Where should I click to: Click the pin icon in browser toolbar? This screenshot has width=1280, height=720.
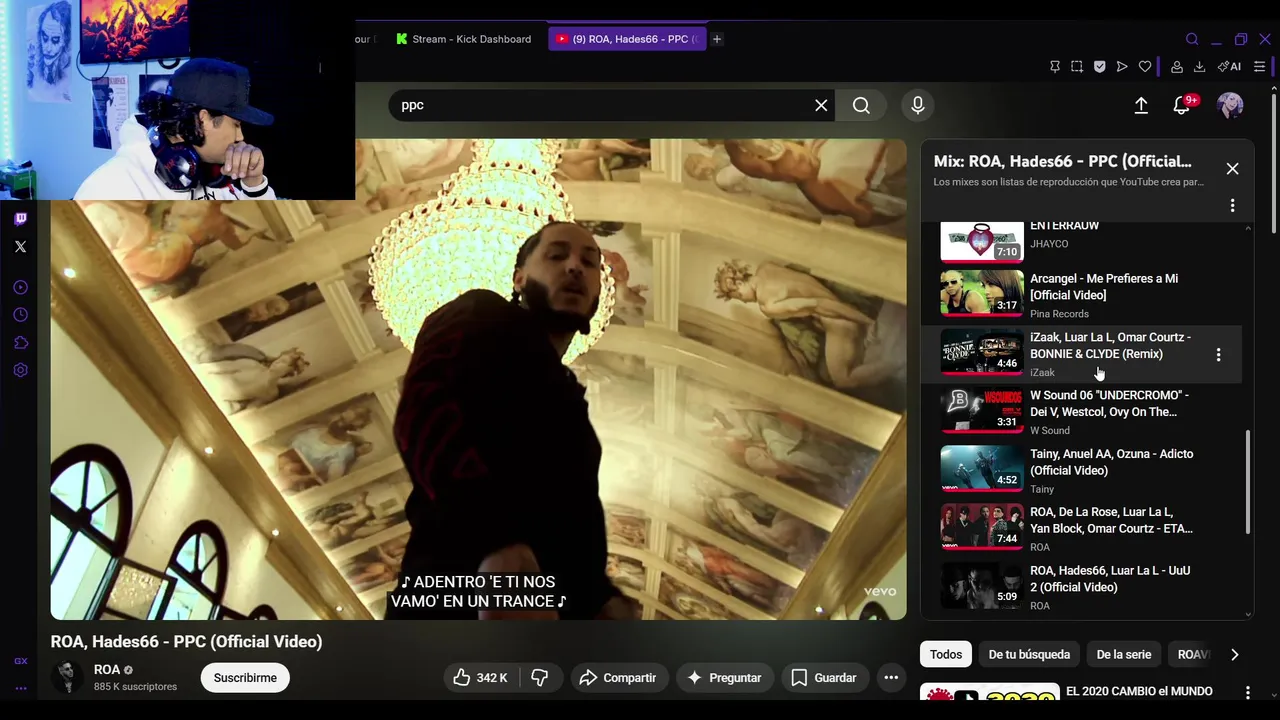(1055, 67)
